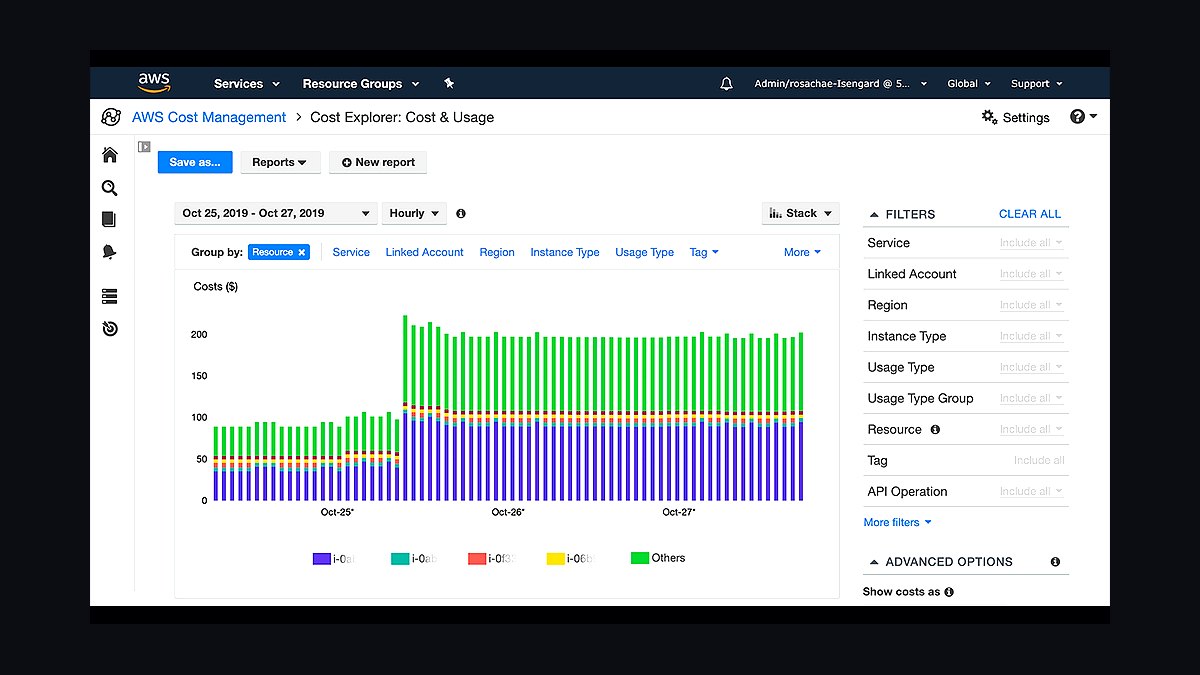Viewport: 1200px width, 675px height.
Task: Open the Services menu
Action: pos(247,84)
